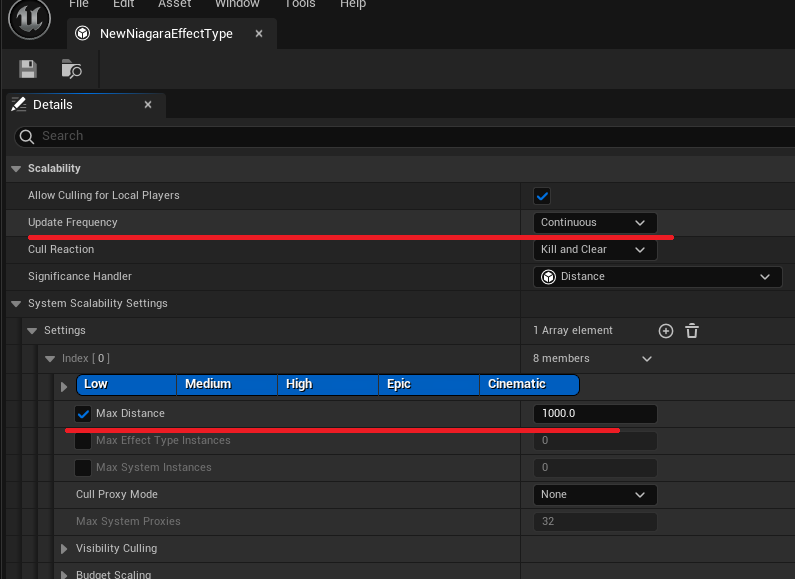795x579 pixels.
Task: Open the 8 members dropdown arrow
Action: point(647,359)
